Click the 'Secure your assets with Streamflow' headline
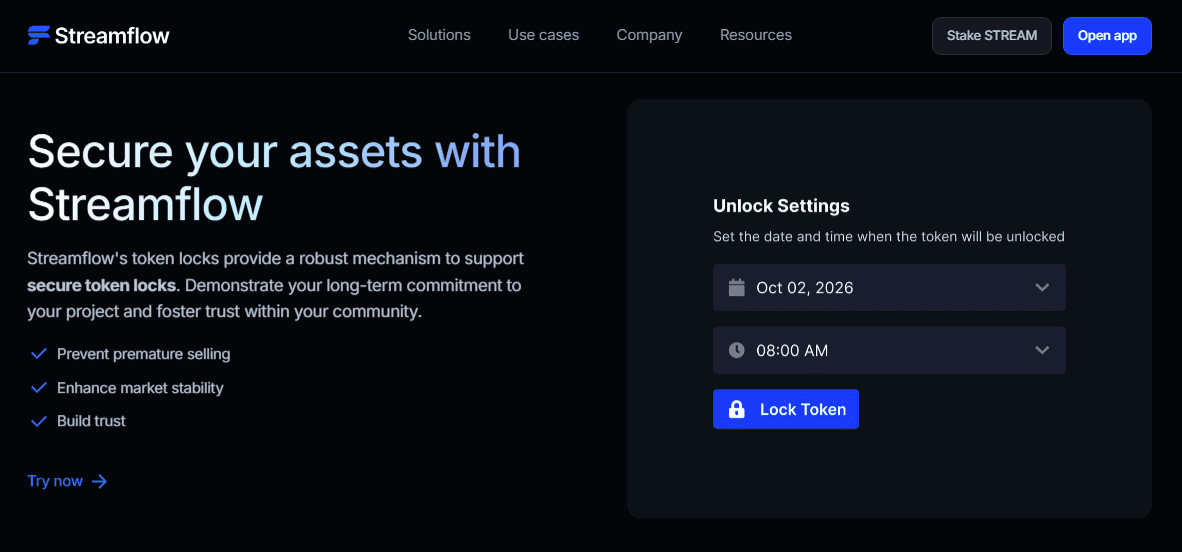The height and width of the screenshot is (552, 1182). pyautogui.click(x=274, y=177)
